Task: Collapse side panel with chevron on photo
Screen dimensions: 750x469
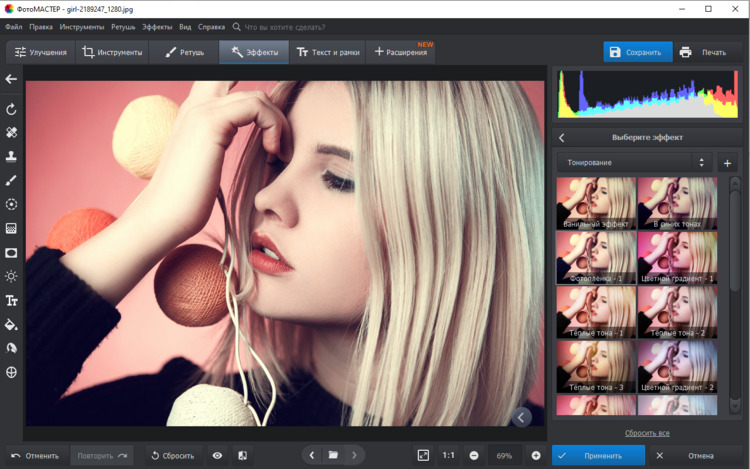Action: (x=521, y=417)
